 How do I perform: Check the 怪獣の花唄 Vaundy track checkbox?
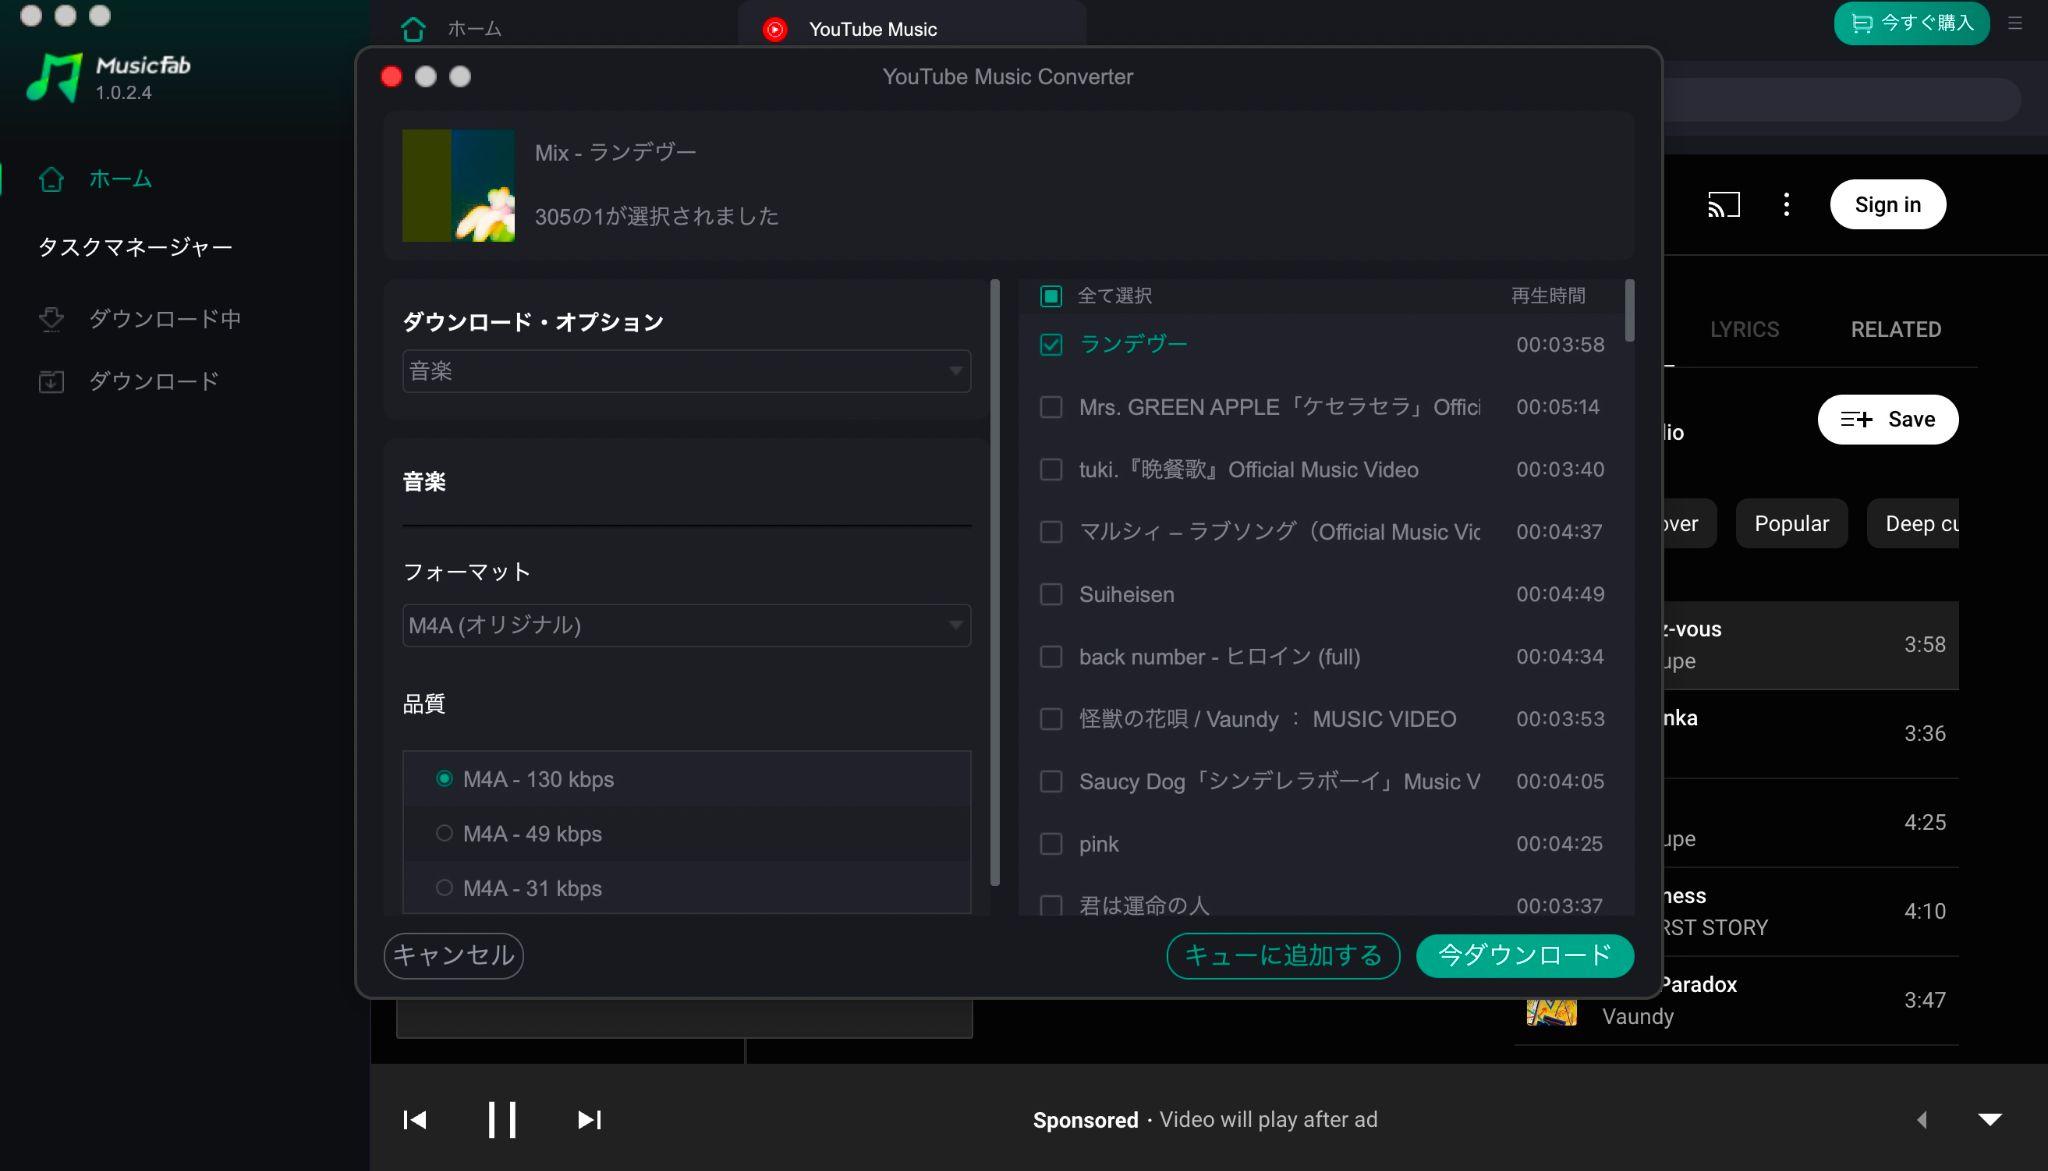pos(1050,719)
